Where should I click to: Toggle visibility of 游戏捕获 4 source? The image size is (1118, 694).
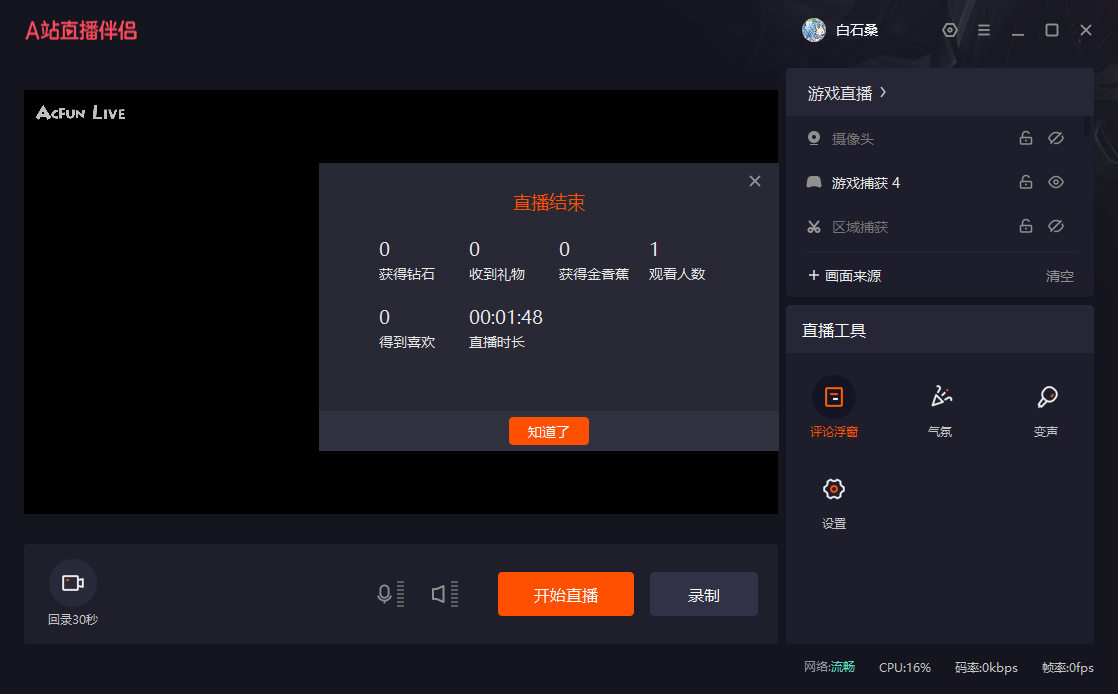pos(1055,182)
